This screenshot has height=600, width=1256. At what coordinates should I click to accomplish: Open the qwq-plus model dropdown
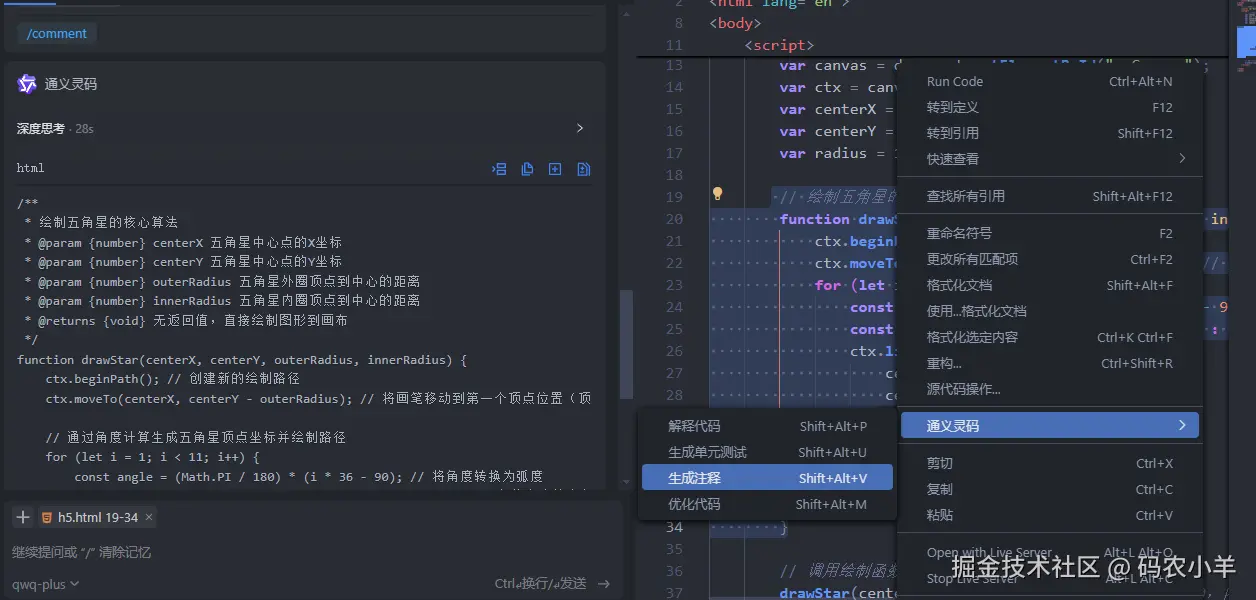coord(45,584)
